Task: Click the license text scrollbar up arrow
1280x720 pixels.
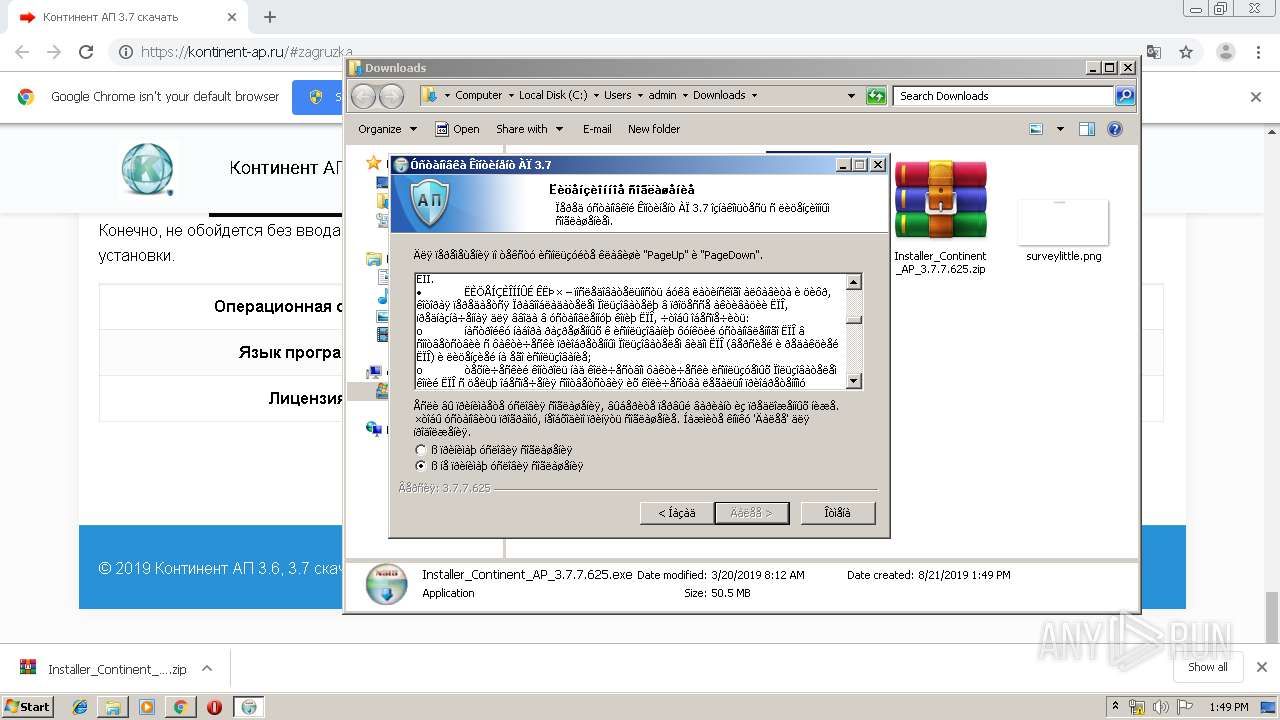Action: [x=853, y=282]
